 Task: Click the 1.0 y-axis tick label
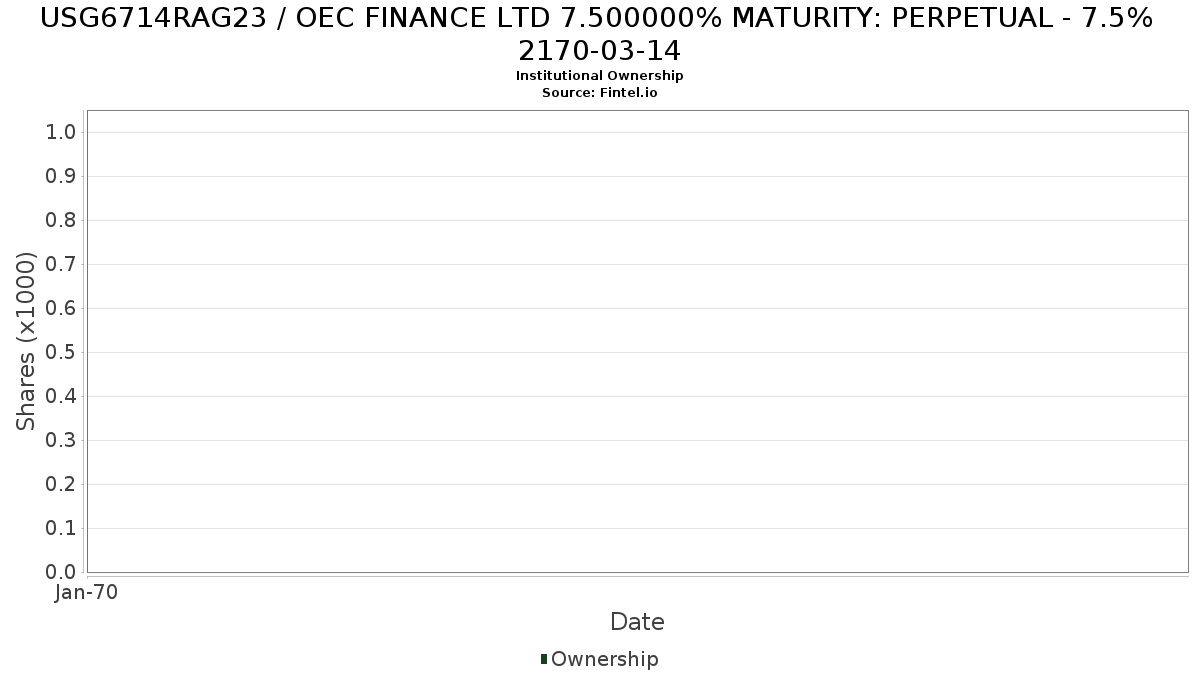point(60,132)
